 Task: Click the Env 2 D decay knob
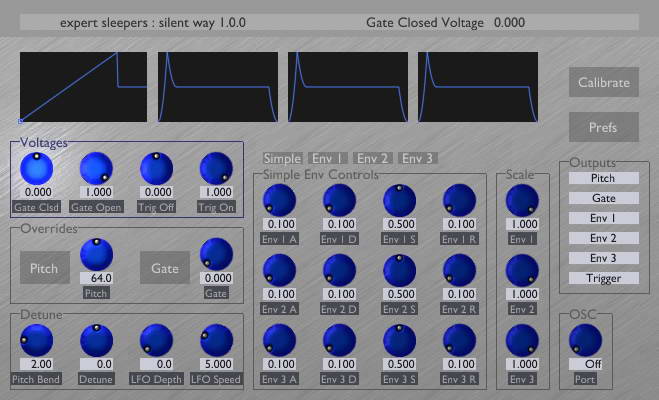pos(340,270)
